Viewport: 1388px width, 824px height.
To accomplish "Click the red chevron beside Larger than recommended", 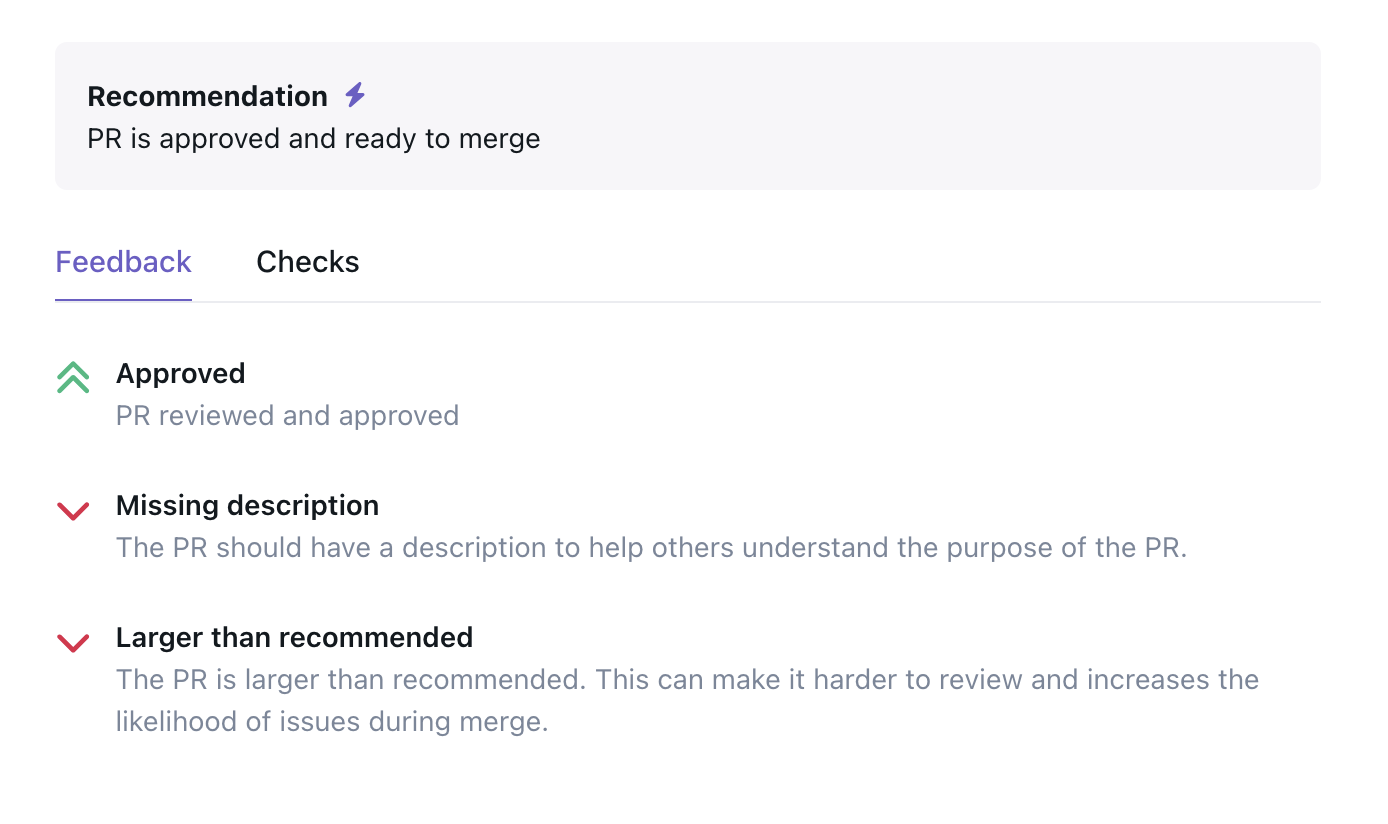I will [x=73, y=643].
